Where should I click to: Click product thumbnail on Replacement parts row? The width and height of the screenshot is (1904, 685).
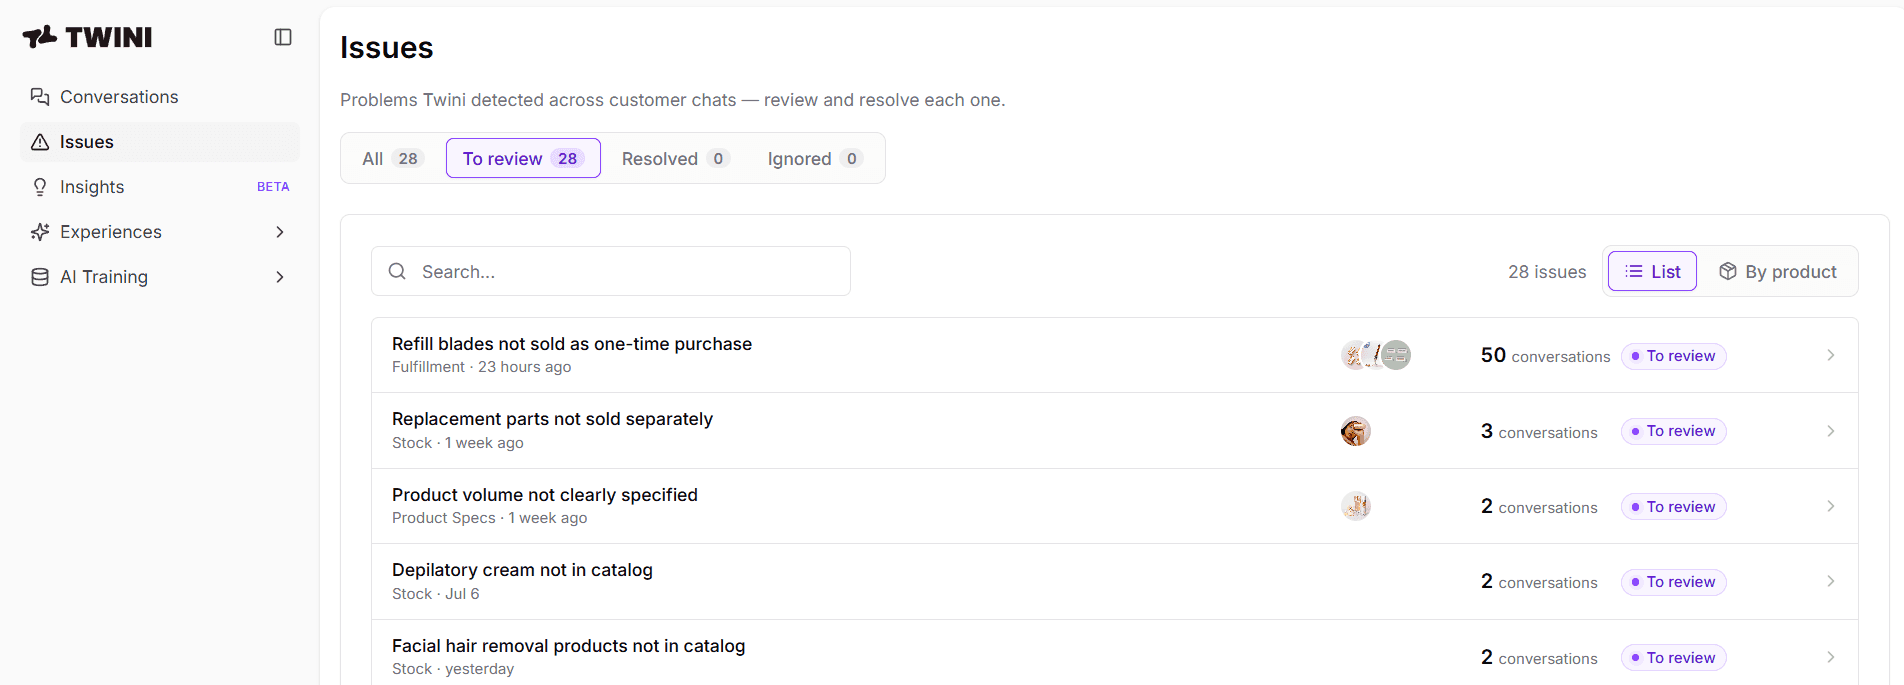coord(1356,431)
